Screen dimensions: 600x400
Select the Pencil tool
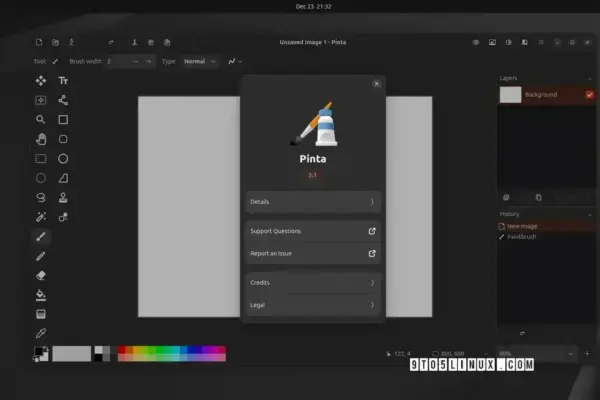41,256
